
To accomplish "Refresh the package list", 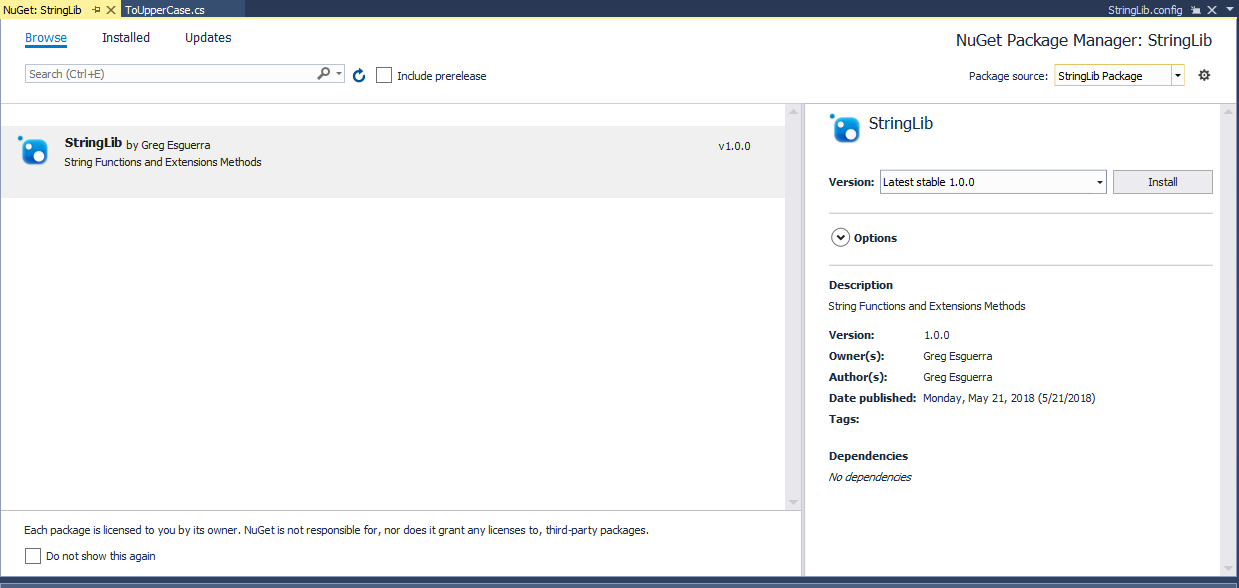I will click(359, 75).
